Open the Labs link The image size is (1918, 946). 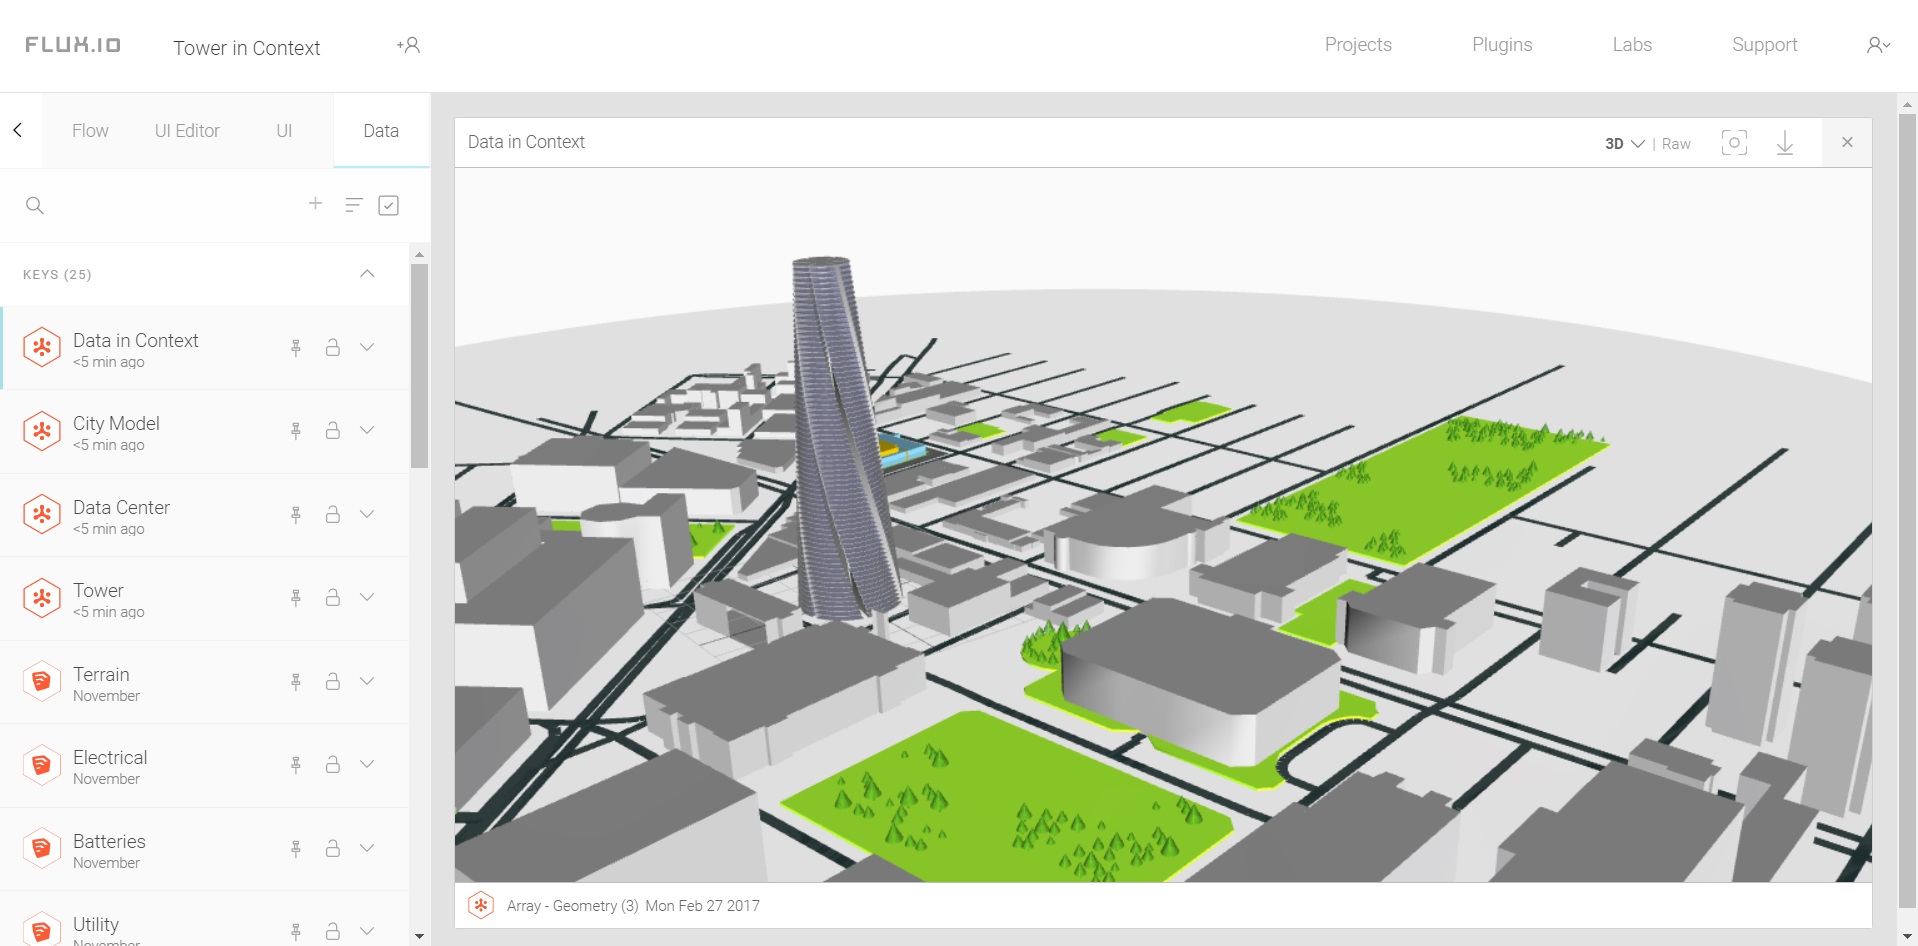(1632, 45)
